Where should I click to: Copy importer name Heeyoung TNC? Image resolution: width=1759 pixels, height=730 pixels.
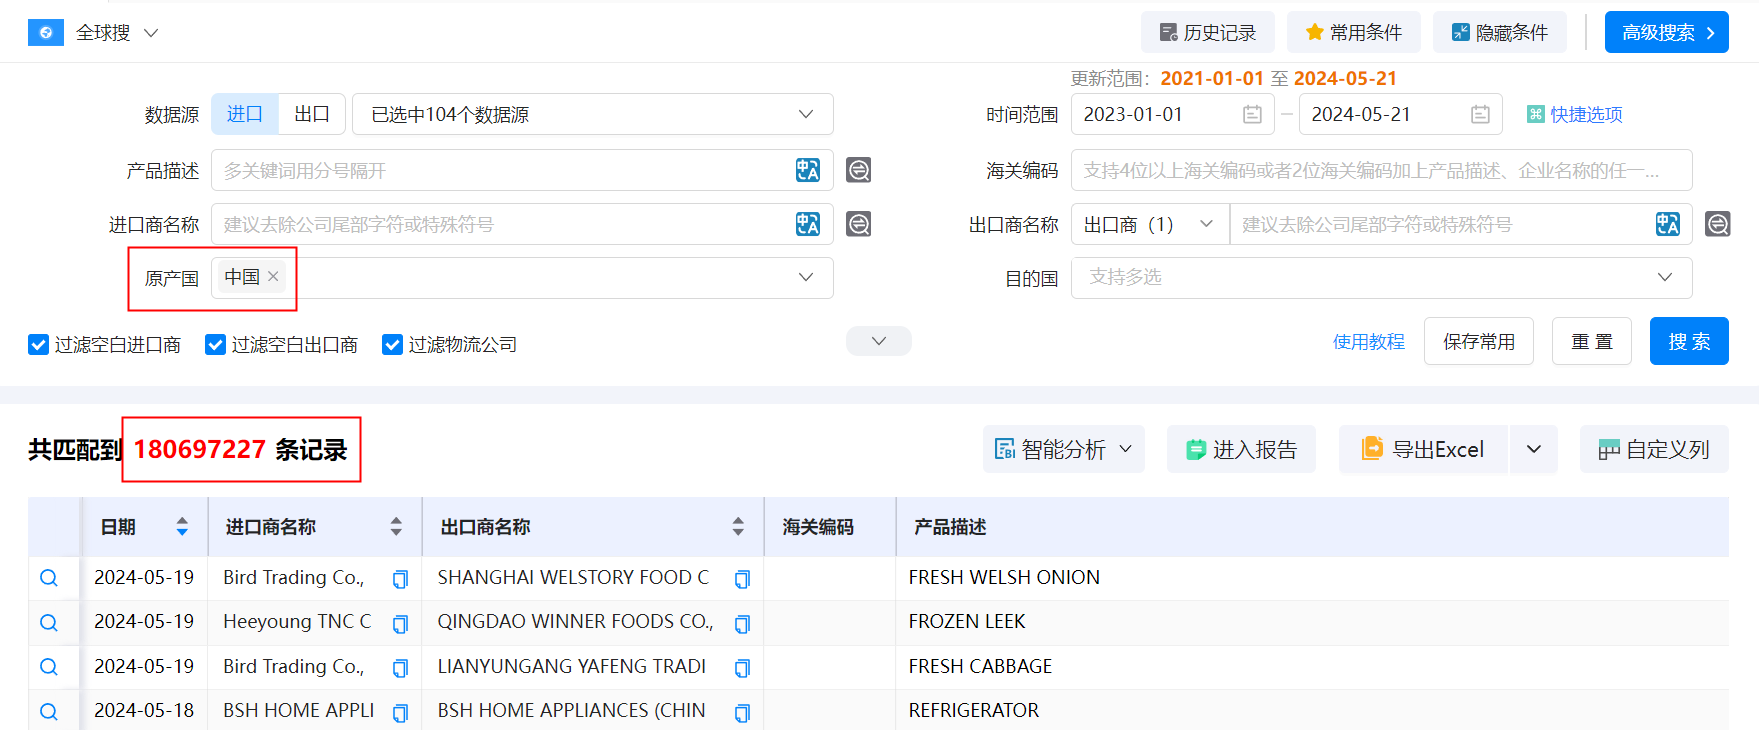(400, 624)
